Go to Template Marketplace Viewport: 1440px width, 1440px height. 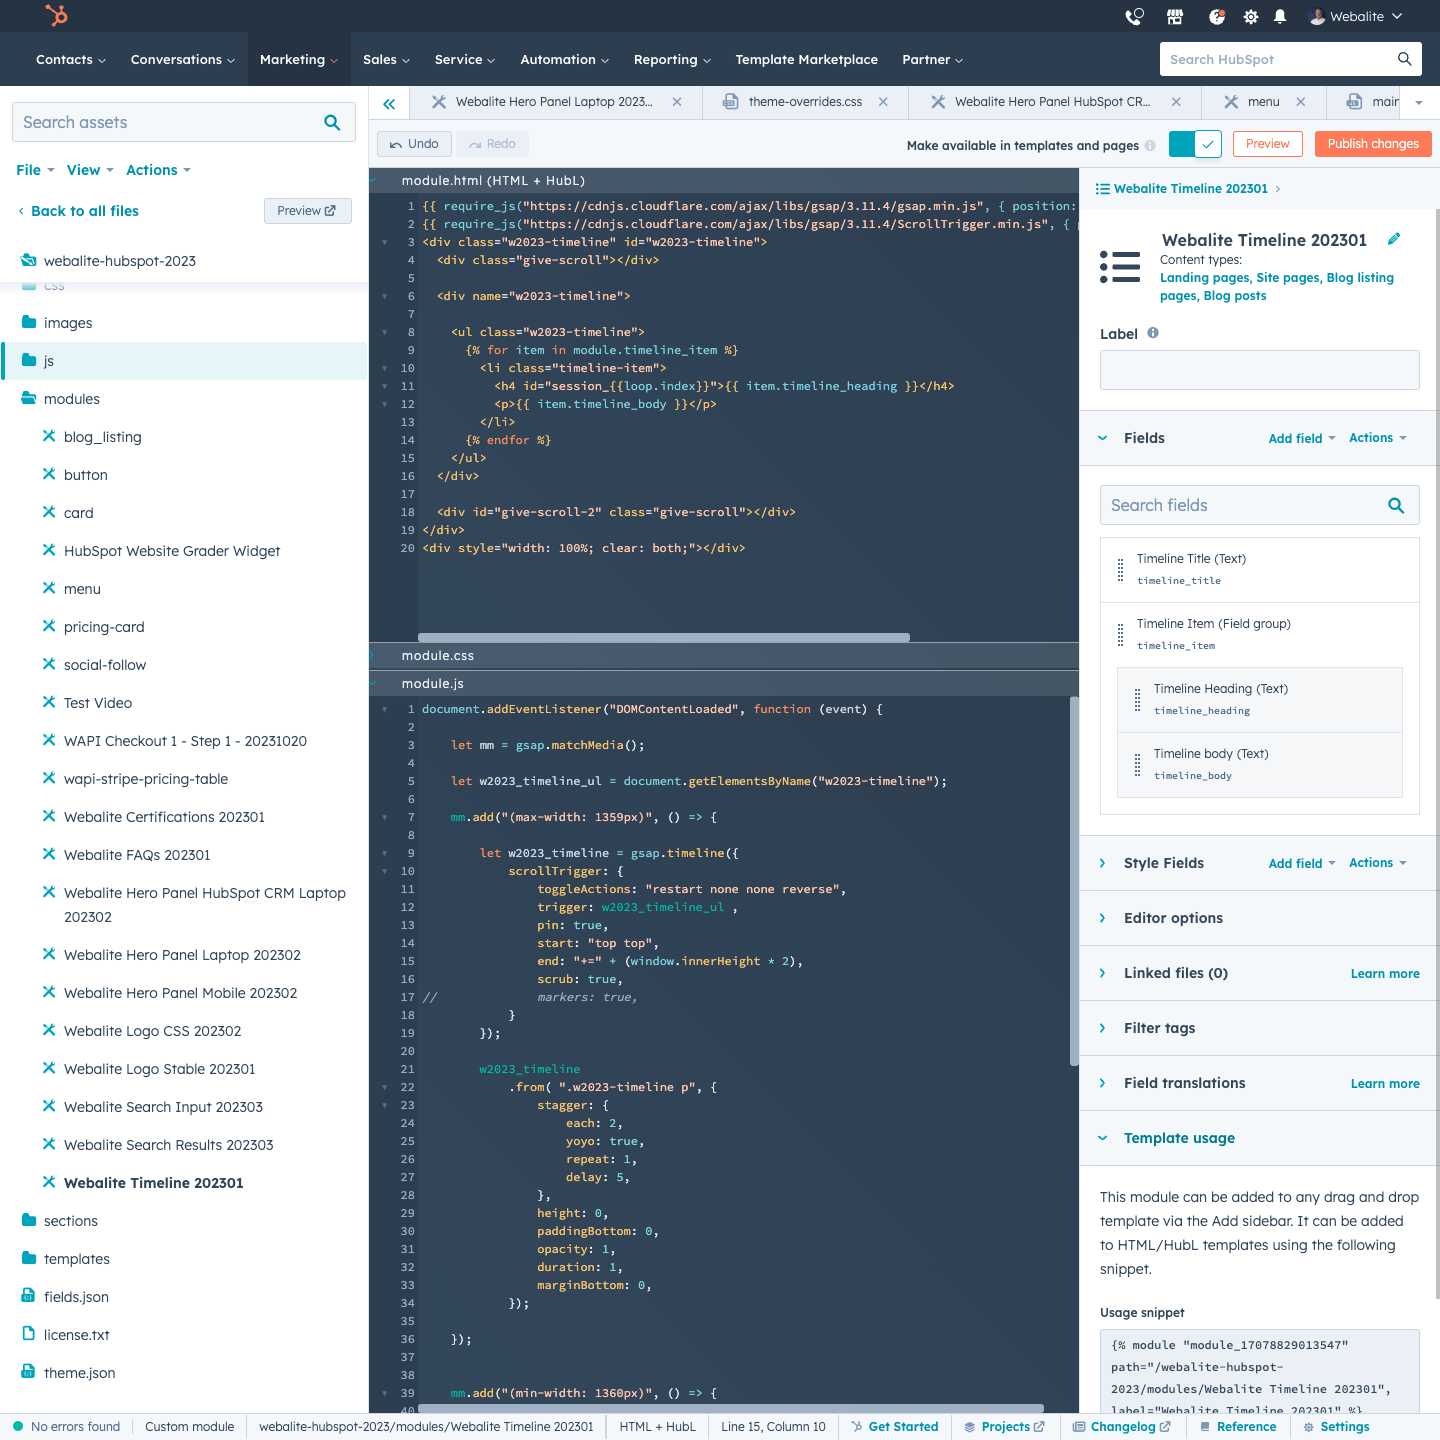pyautogui.click(x=806, y=59)
